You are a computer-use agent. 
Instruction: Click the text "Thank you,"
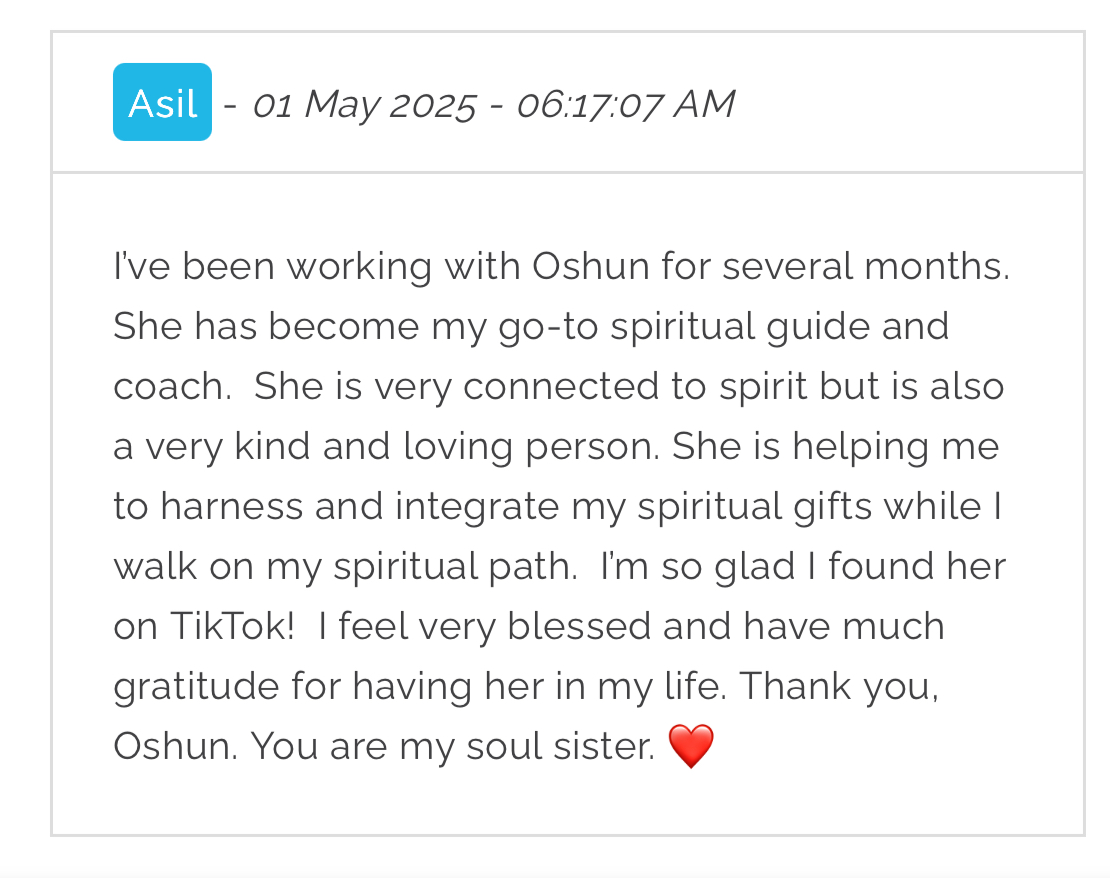coord(839,687)
